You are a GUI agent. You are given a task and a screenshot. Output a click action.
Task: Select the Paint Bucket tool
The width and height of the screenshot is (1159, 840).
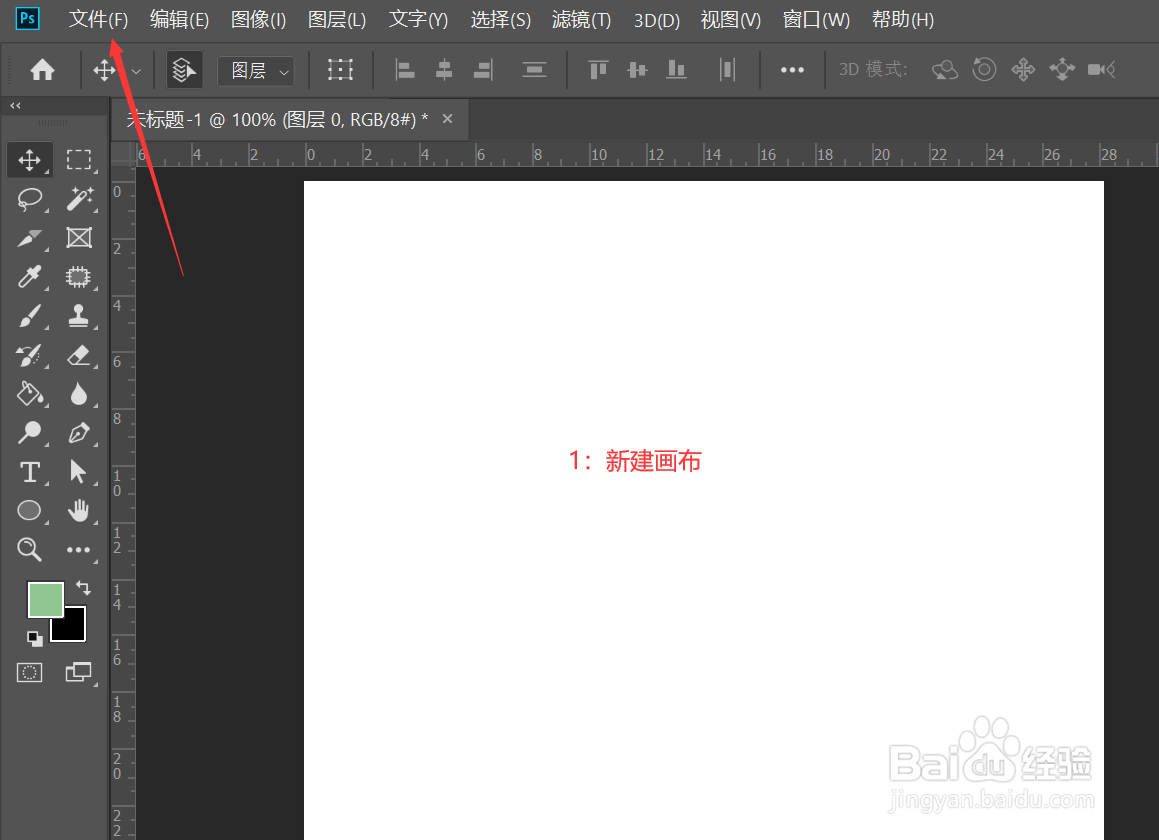(30, 394)
